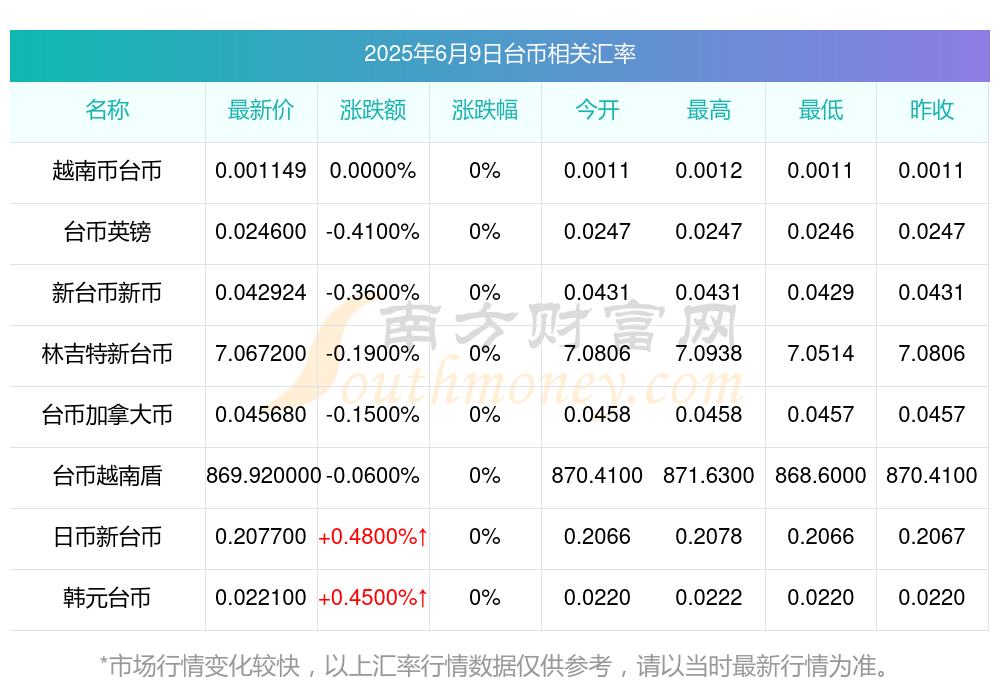Select the 韩元台币 row name
Screen dimensions: 1000x698
(x=107, y=598)
